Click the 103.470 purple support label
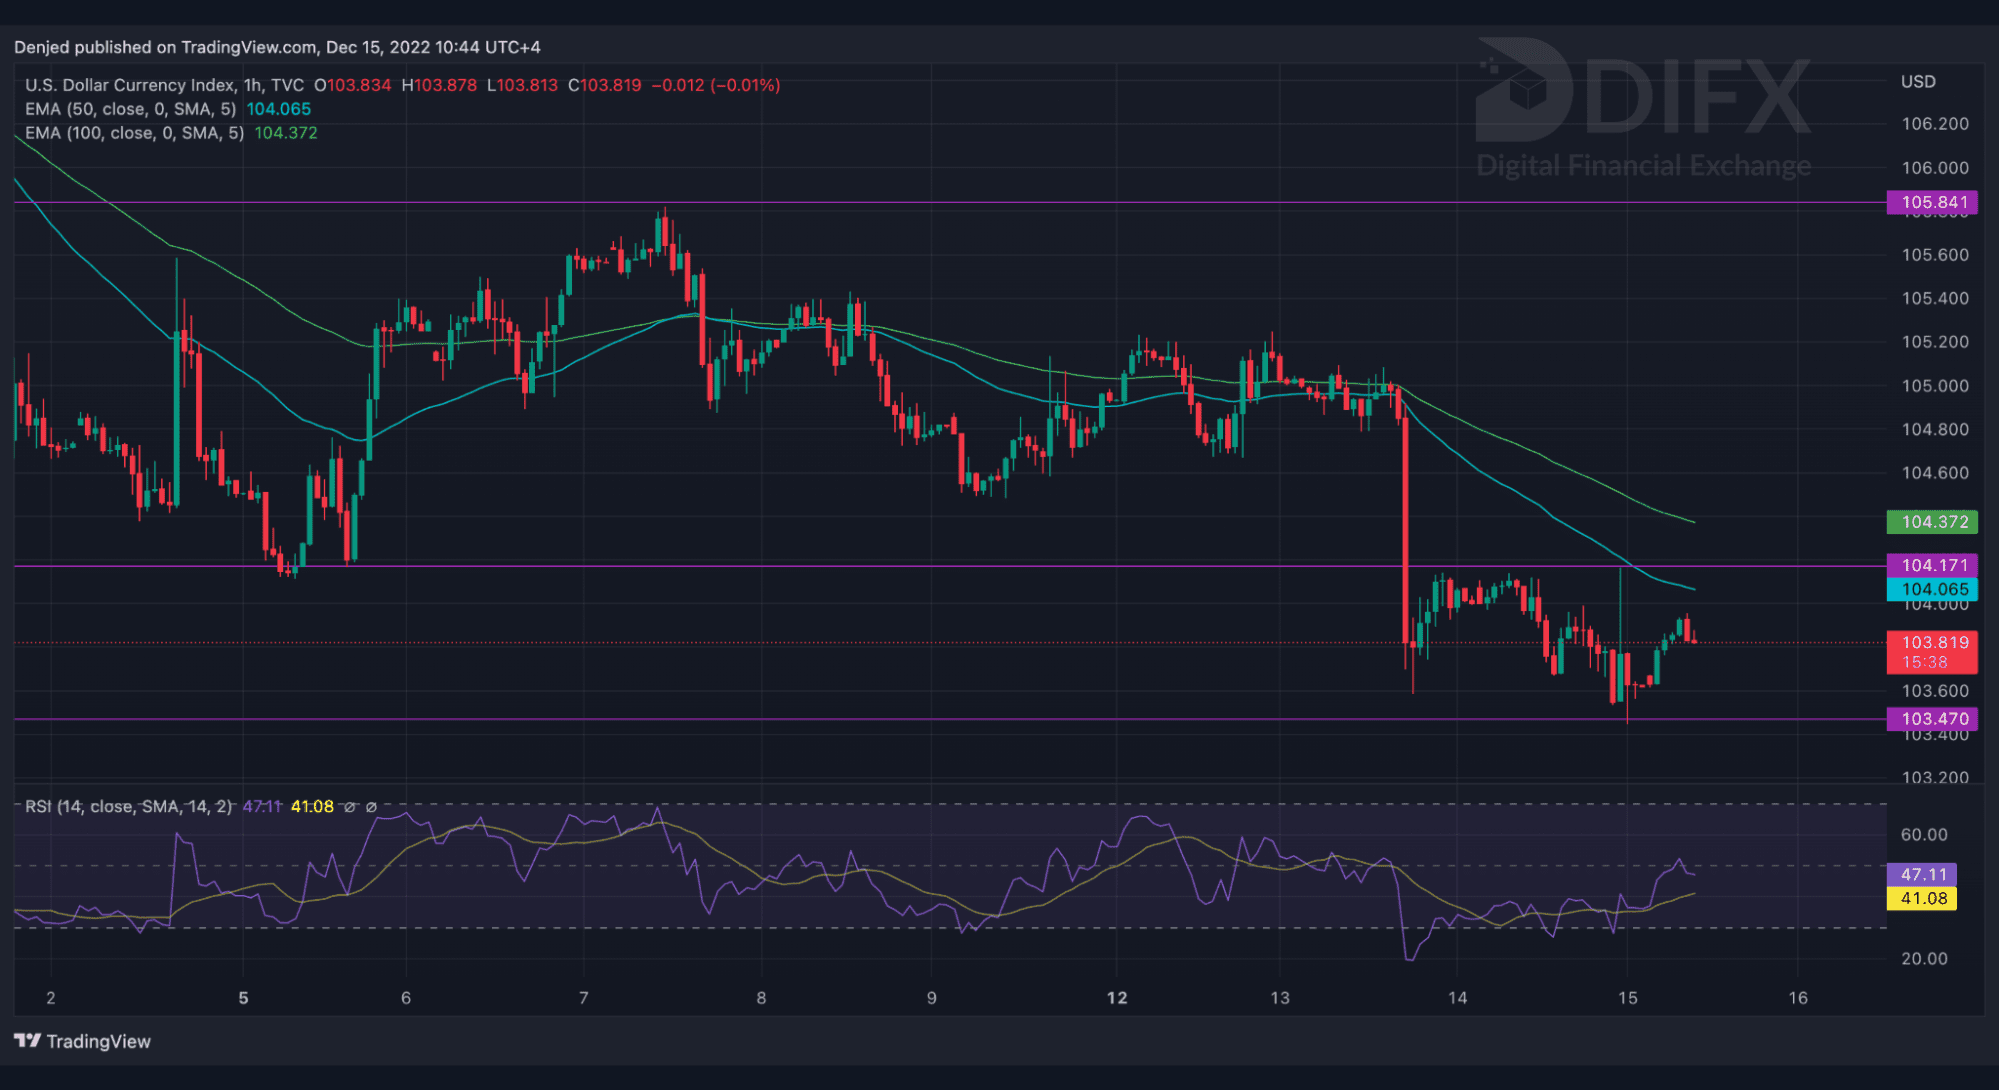 point(1932,719)
